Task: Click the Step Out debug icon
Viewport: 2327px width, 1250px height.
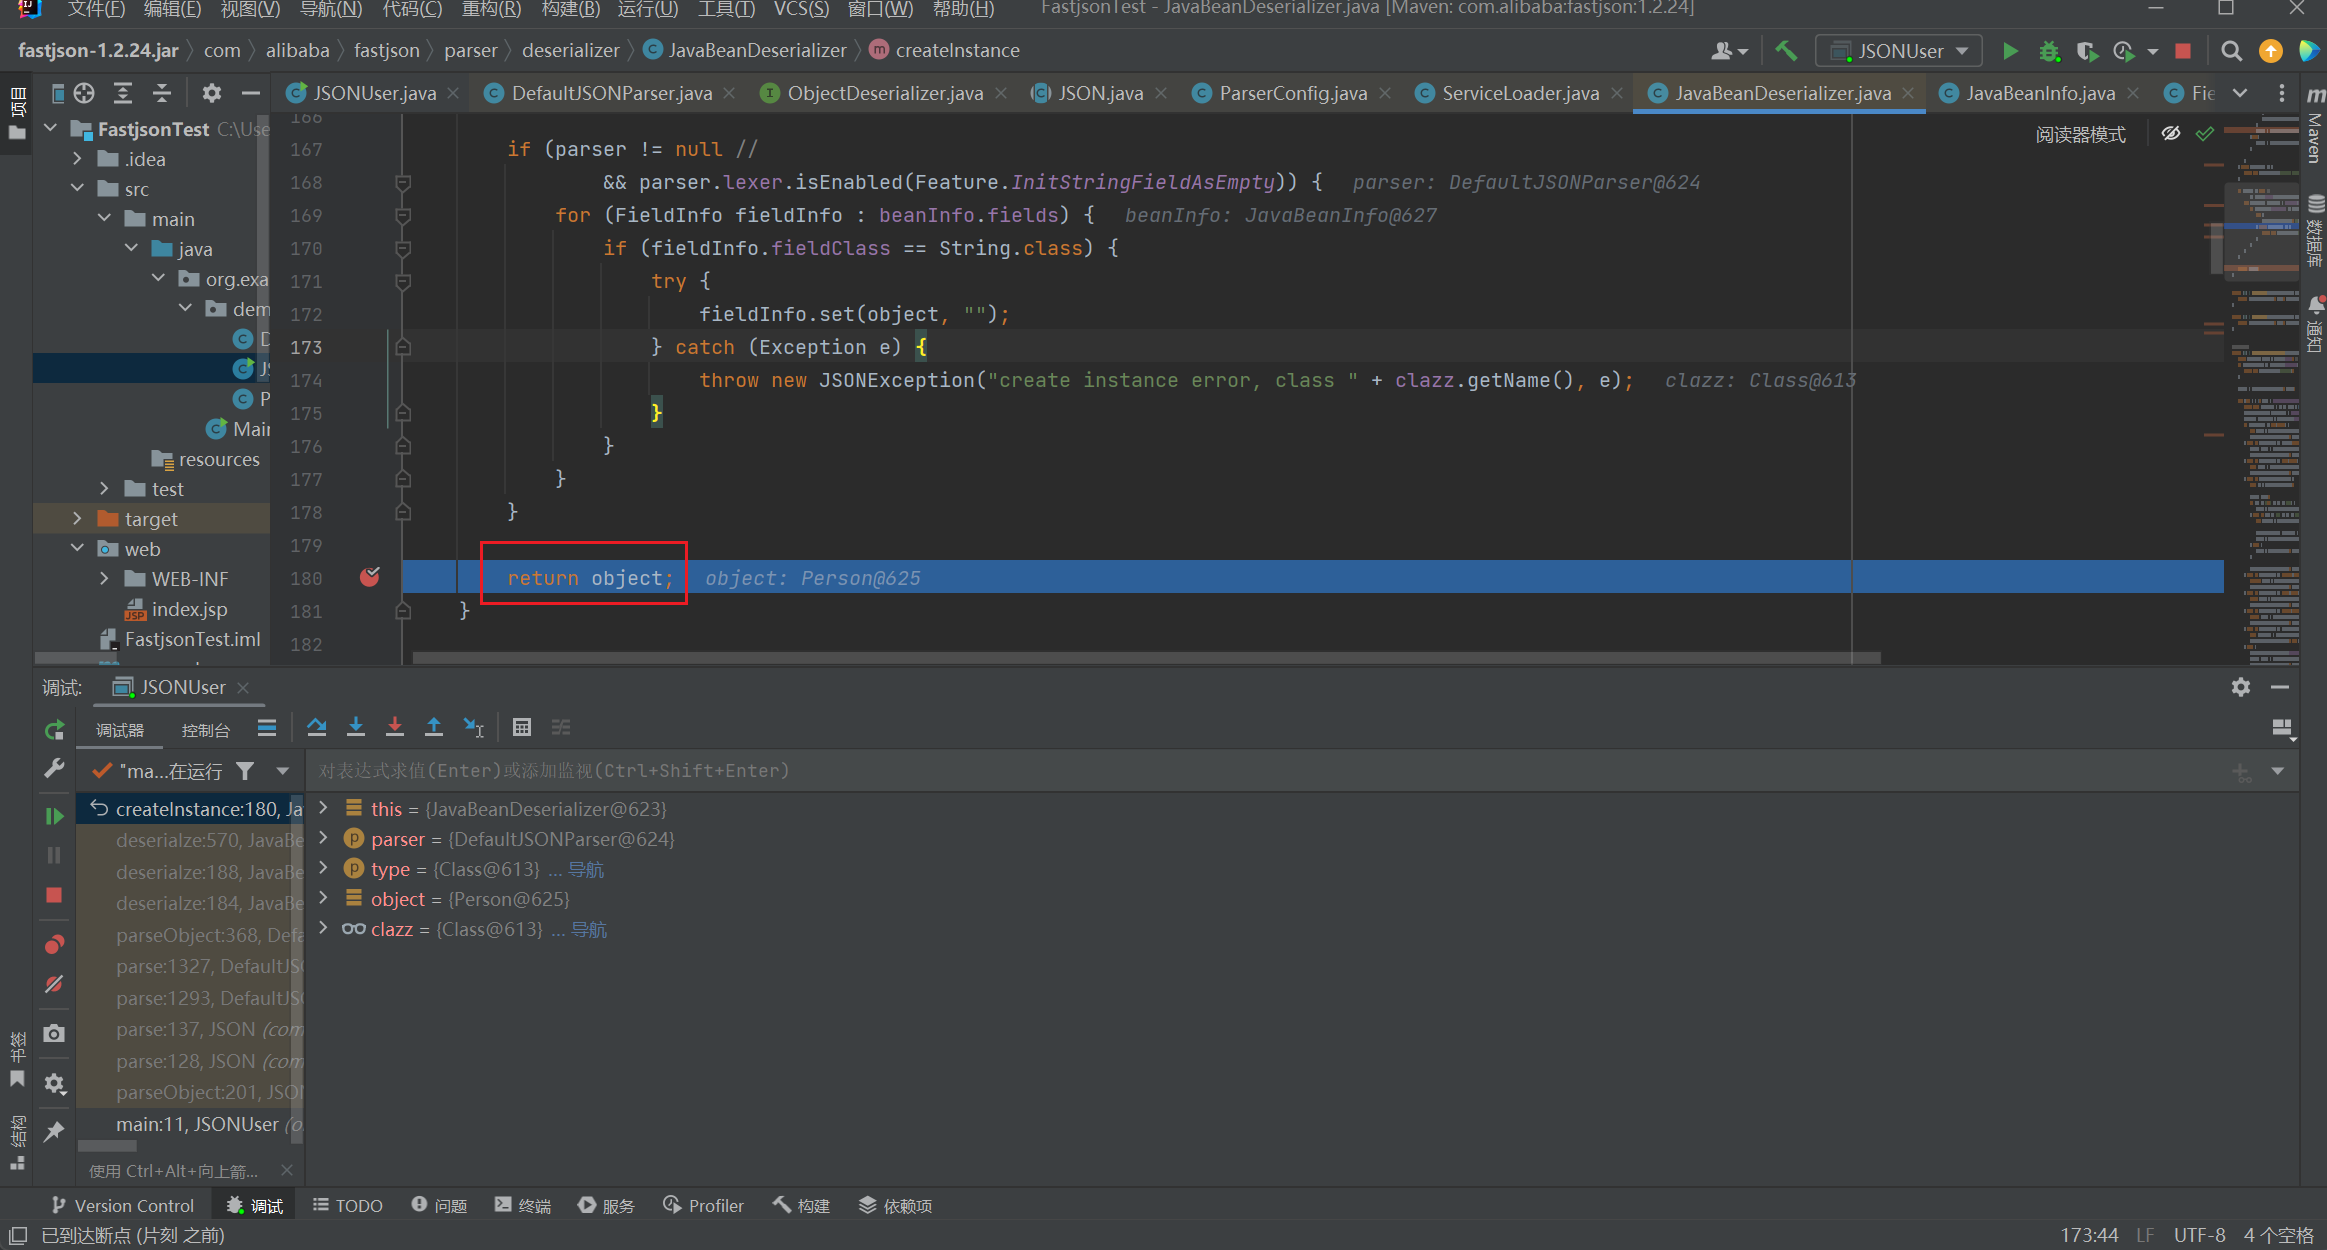Action: coord(434,727)
